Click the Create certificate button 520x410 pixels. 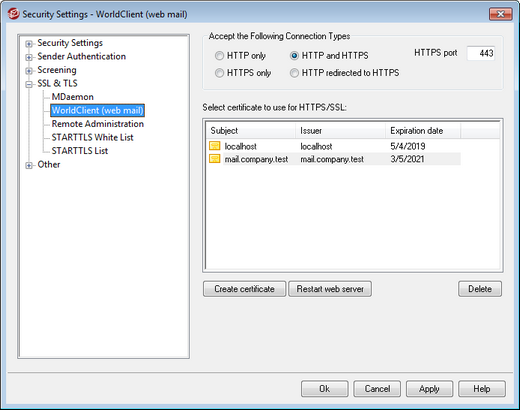click(x=244, y=289)
